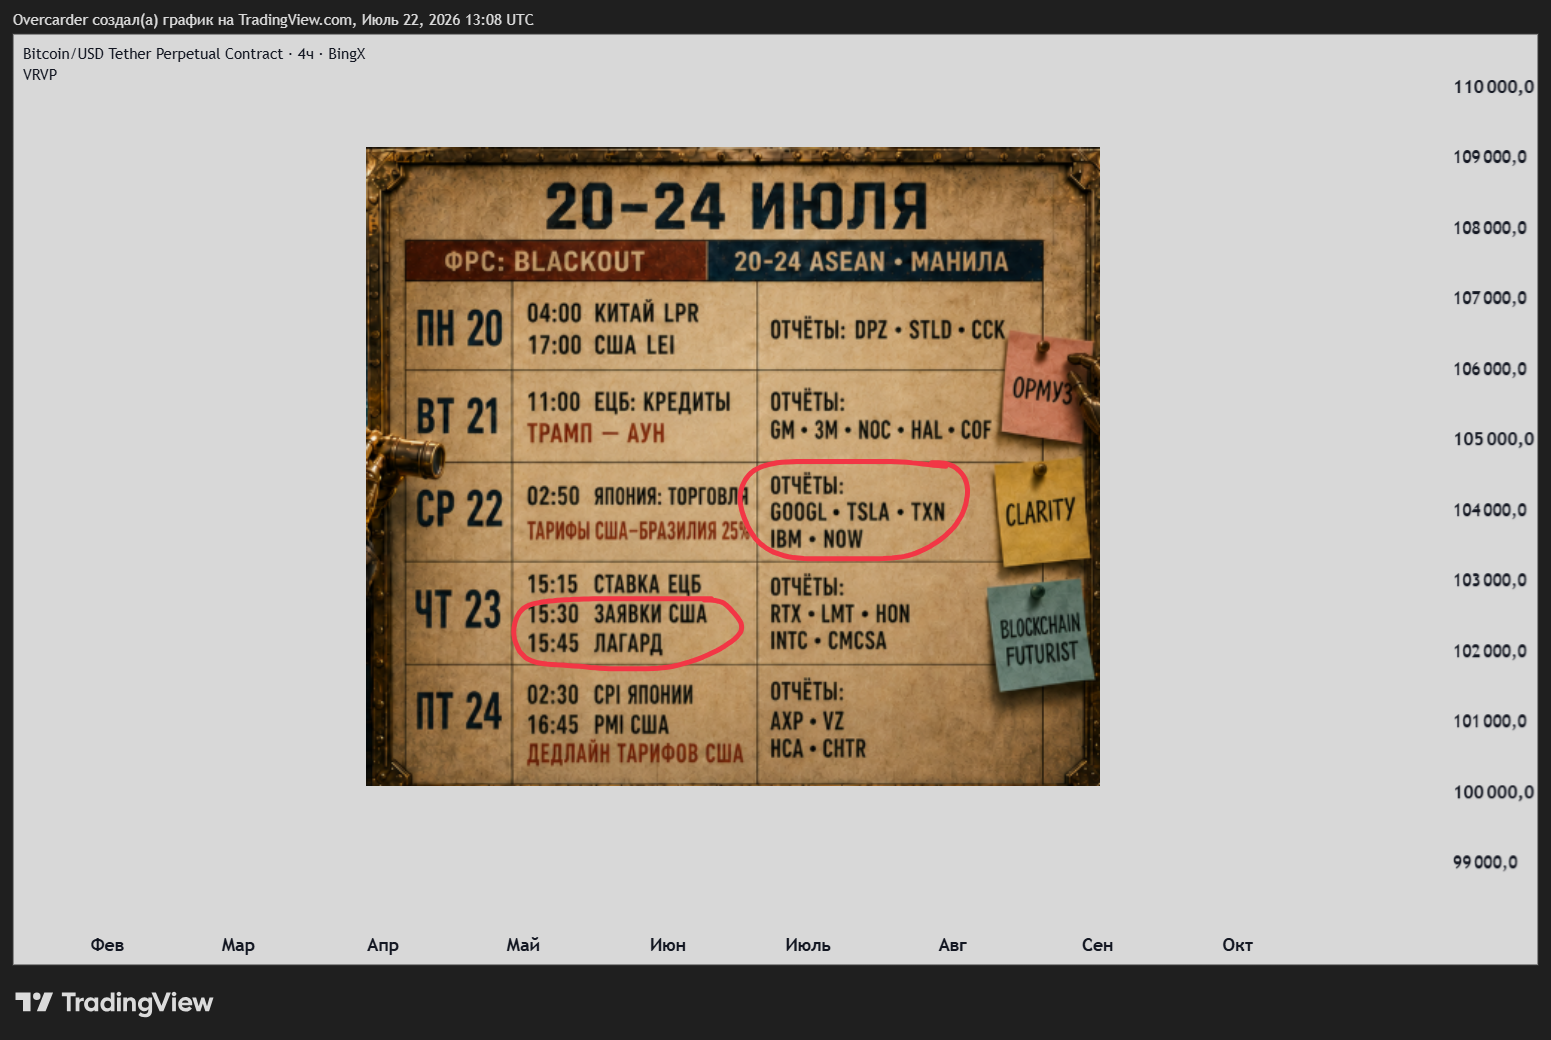Click the 16:45 PMI США entry
This screenshot has height=1040, width=1551.
(598, 724)
